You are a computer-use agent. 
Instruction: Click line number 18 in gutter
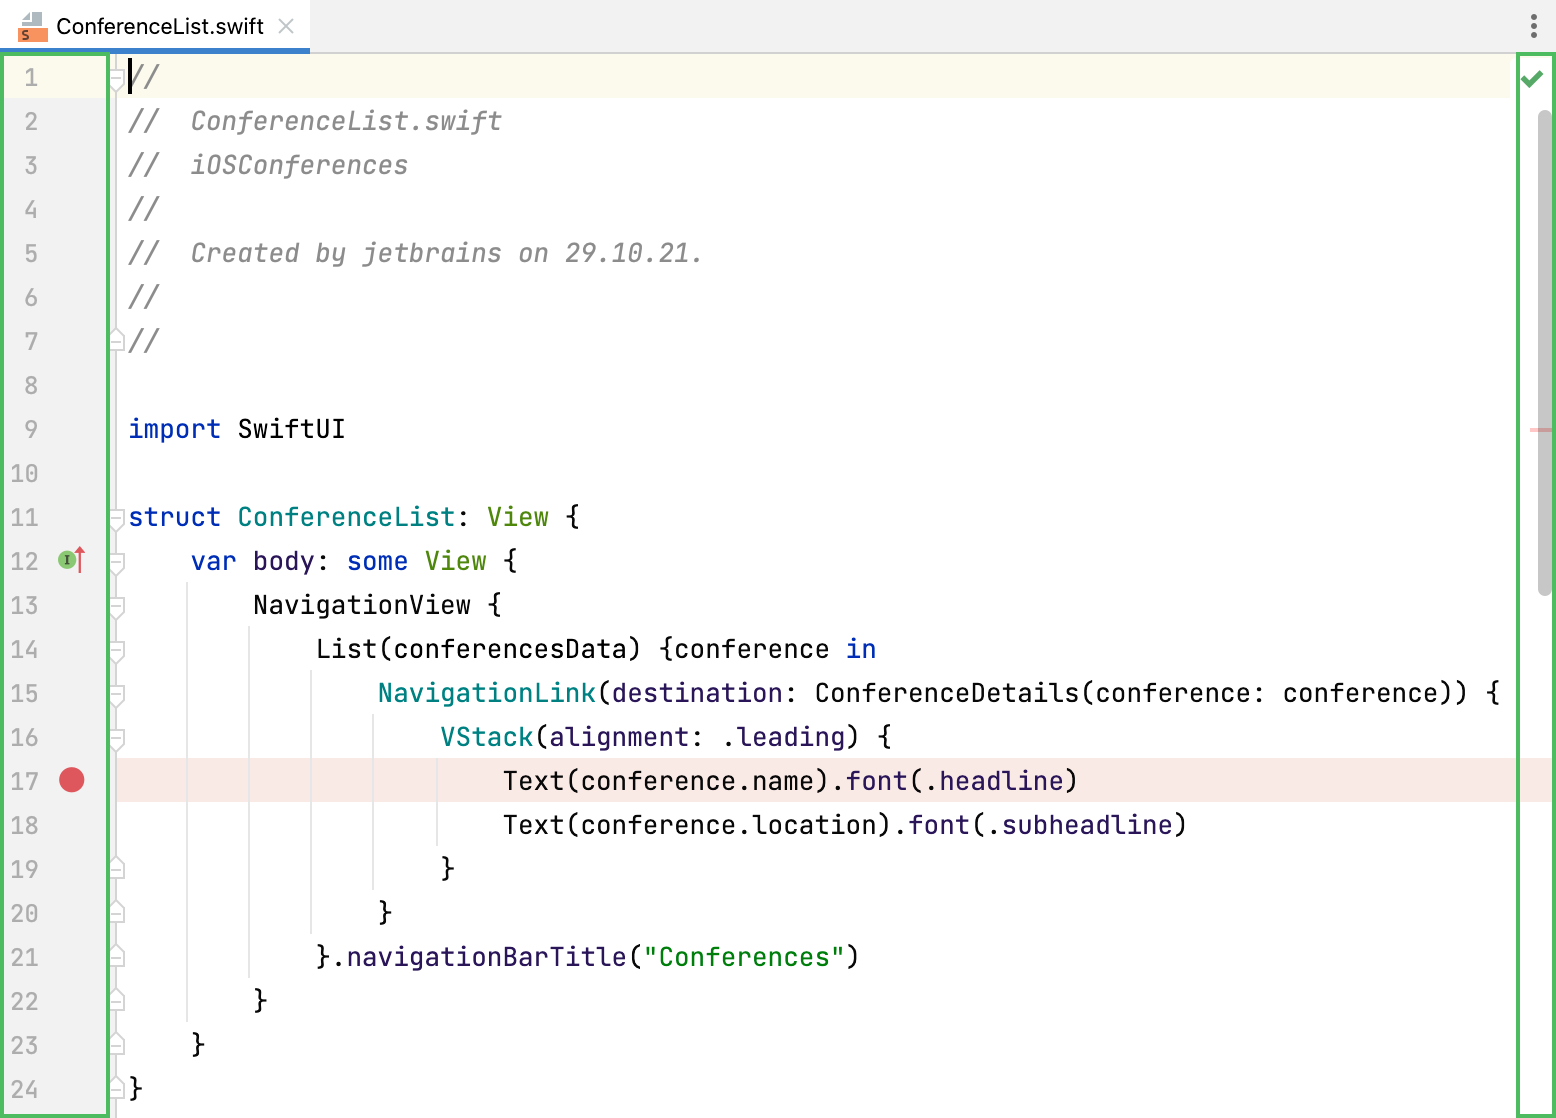(25, 826)
